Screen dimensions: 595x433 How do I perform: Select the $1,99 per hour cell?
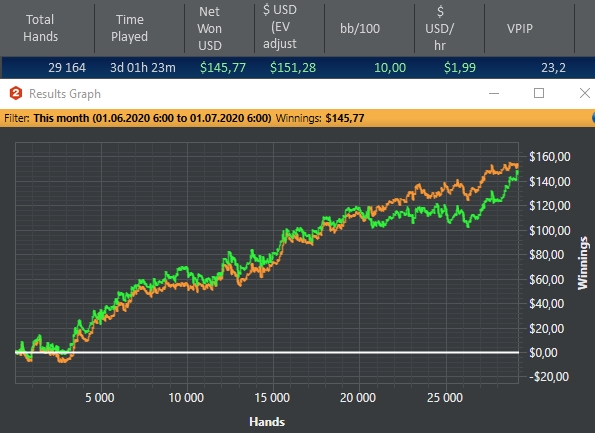click(460, 68)
